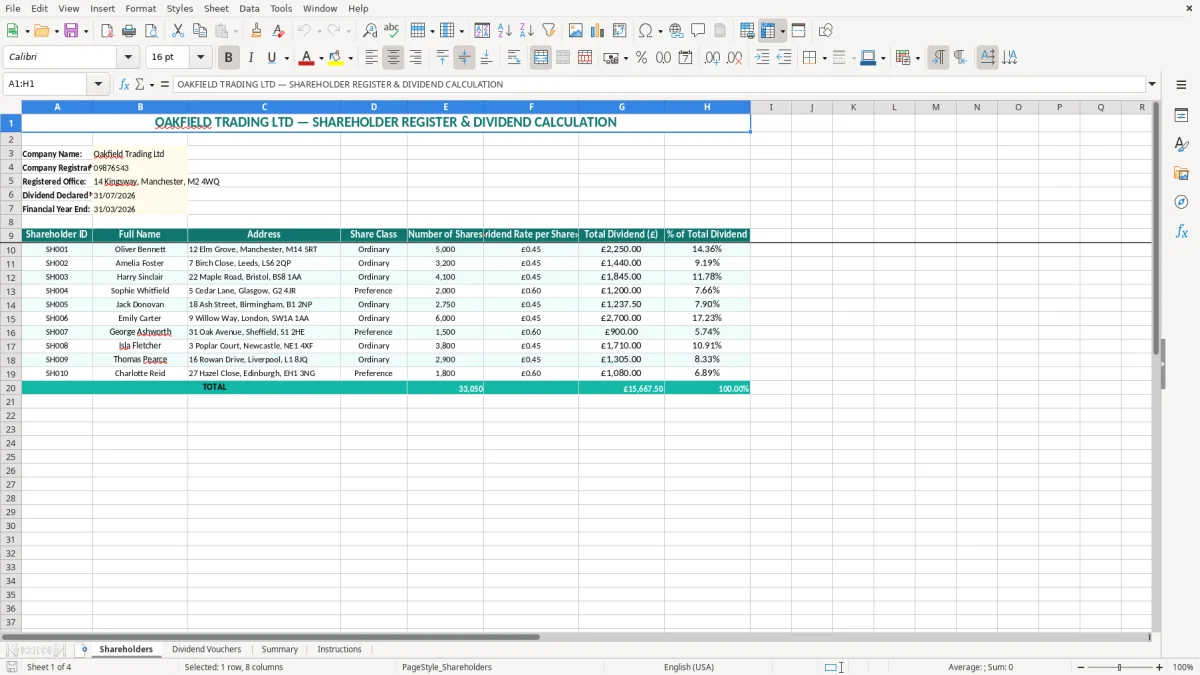
Task: Open underline style dropdown arrow
Action: click(286, 58)
